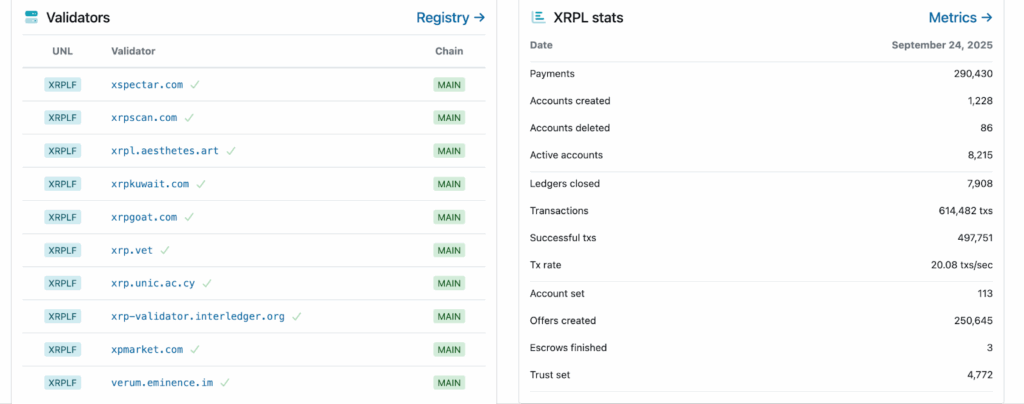Click the Validator column header

pyautogui.click(x=133, y=51)
